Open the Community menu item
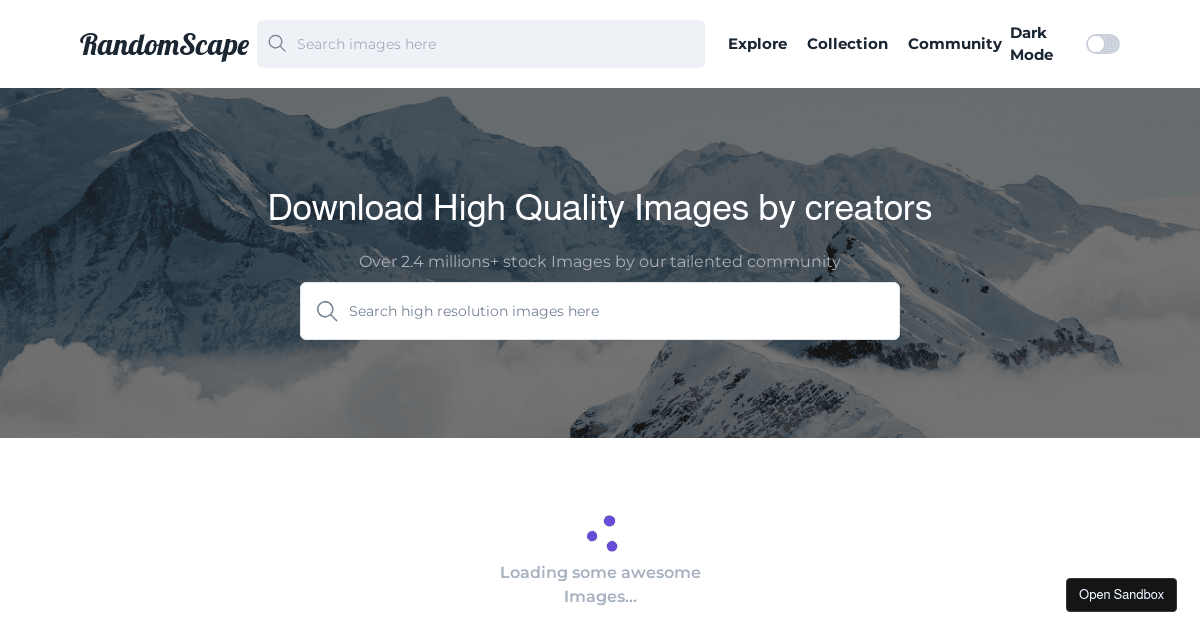Viewport: 1200px width, 630px height. pyautogui.click(x=955, y=44)
